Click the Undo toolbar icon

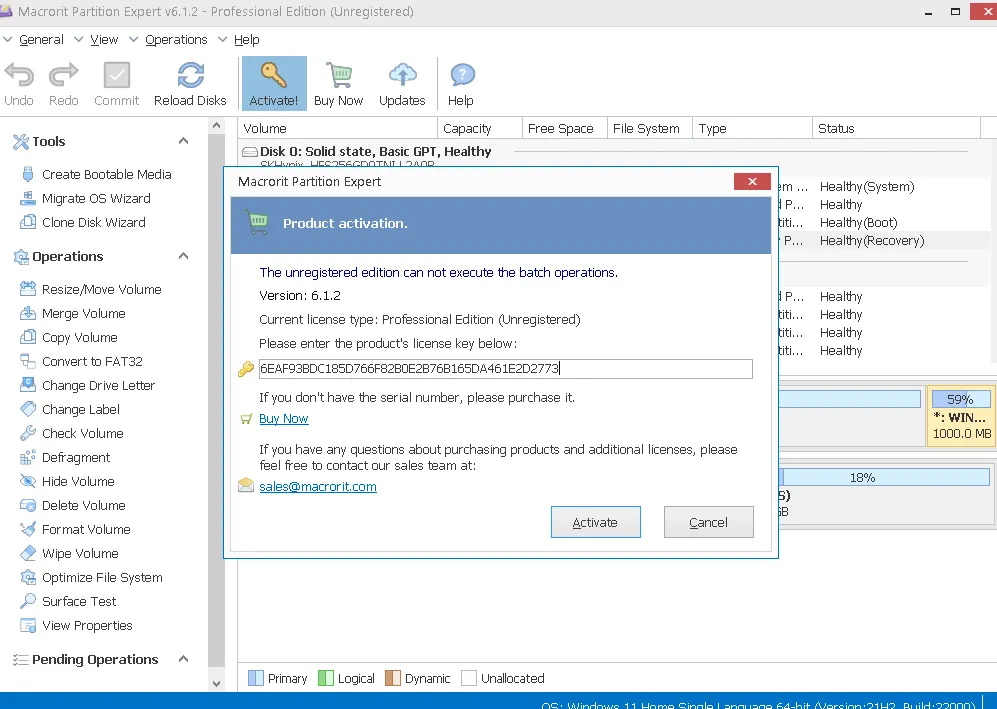pos(19,84)
